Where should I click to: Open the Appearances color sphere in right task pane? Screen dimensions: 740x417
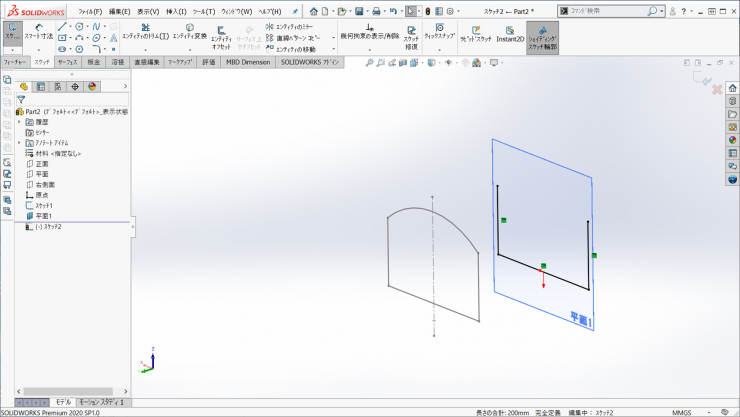(732, 140)
